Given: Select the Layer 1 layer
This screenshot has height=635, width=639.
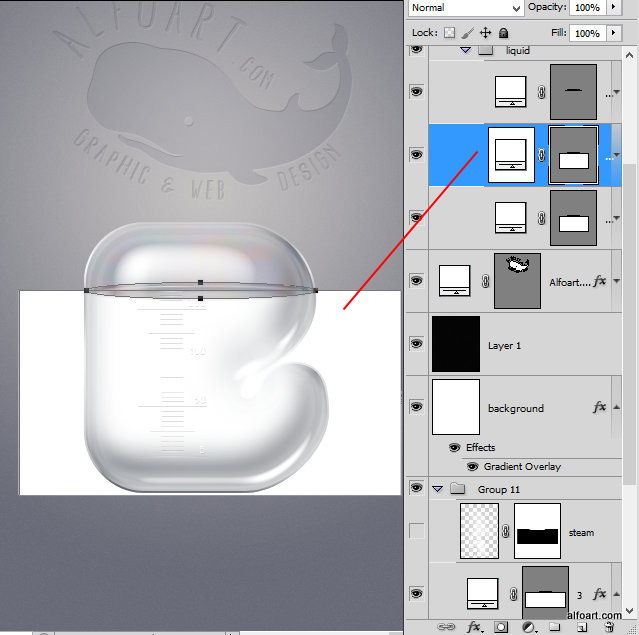Looking at the screenshot, I should pos(540,345).
